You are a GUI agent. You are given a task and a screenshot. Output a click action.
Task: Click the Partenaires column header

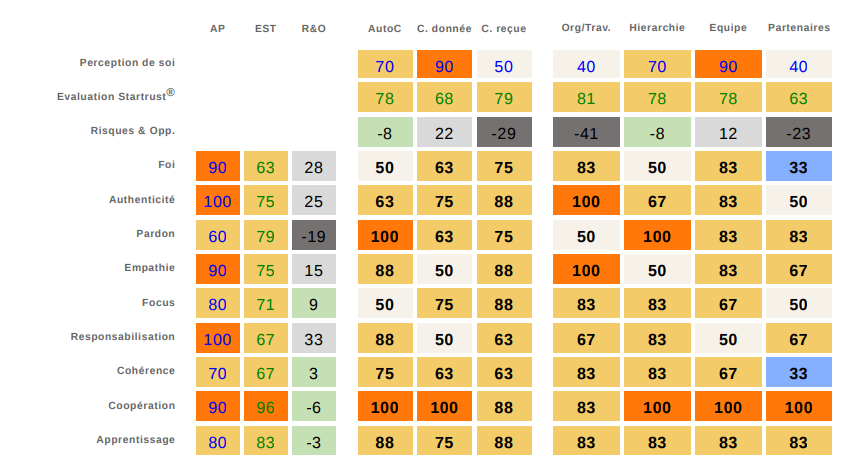click(799, 28)
